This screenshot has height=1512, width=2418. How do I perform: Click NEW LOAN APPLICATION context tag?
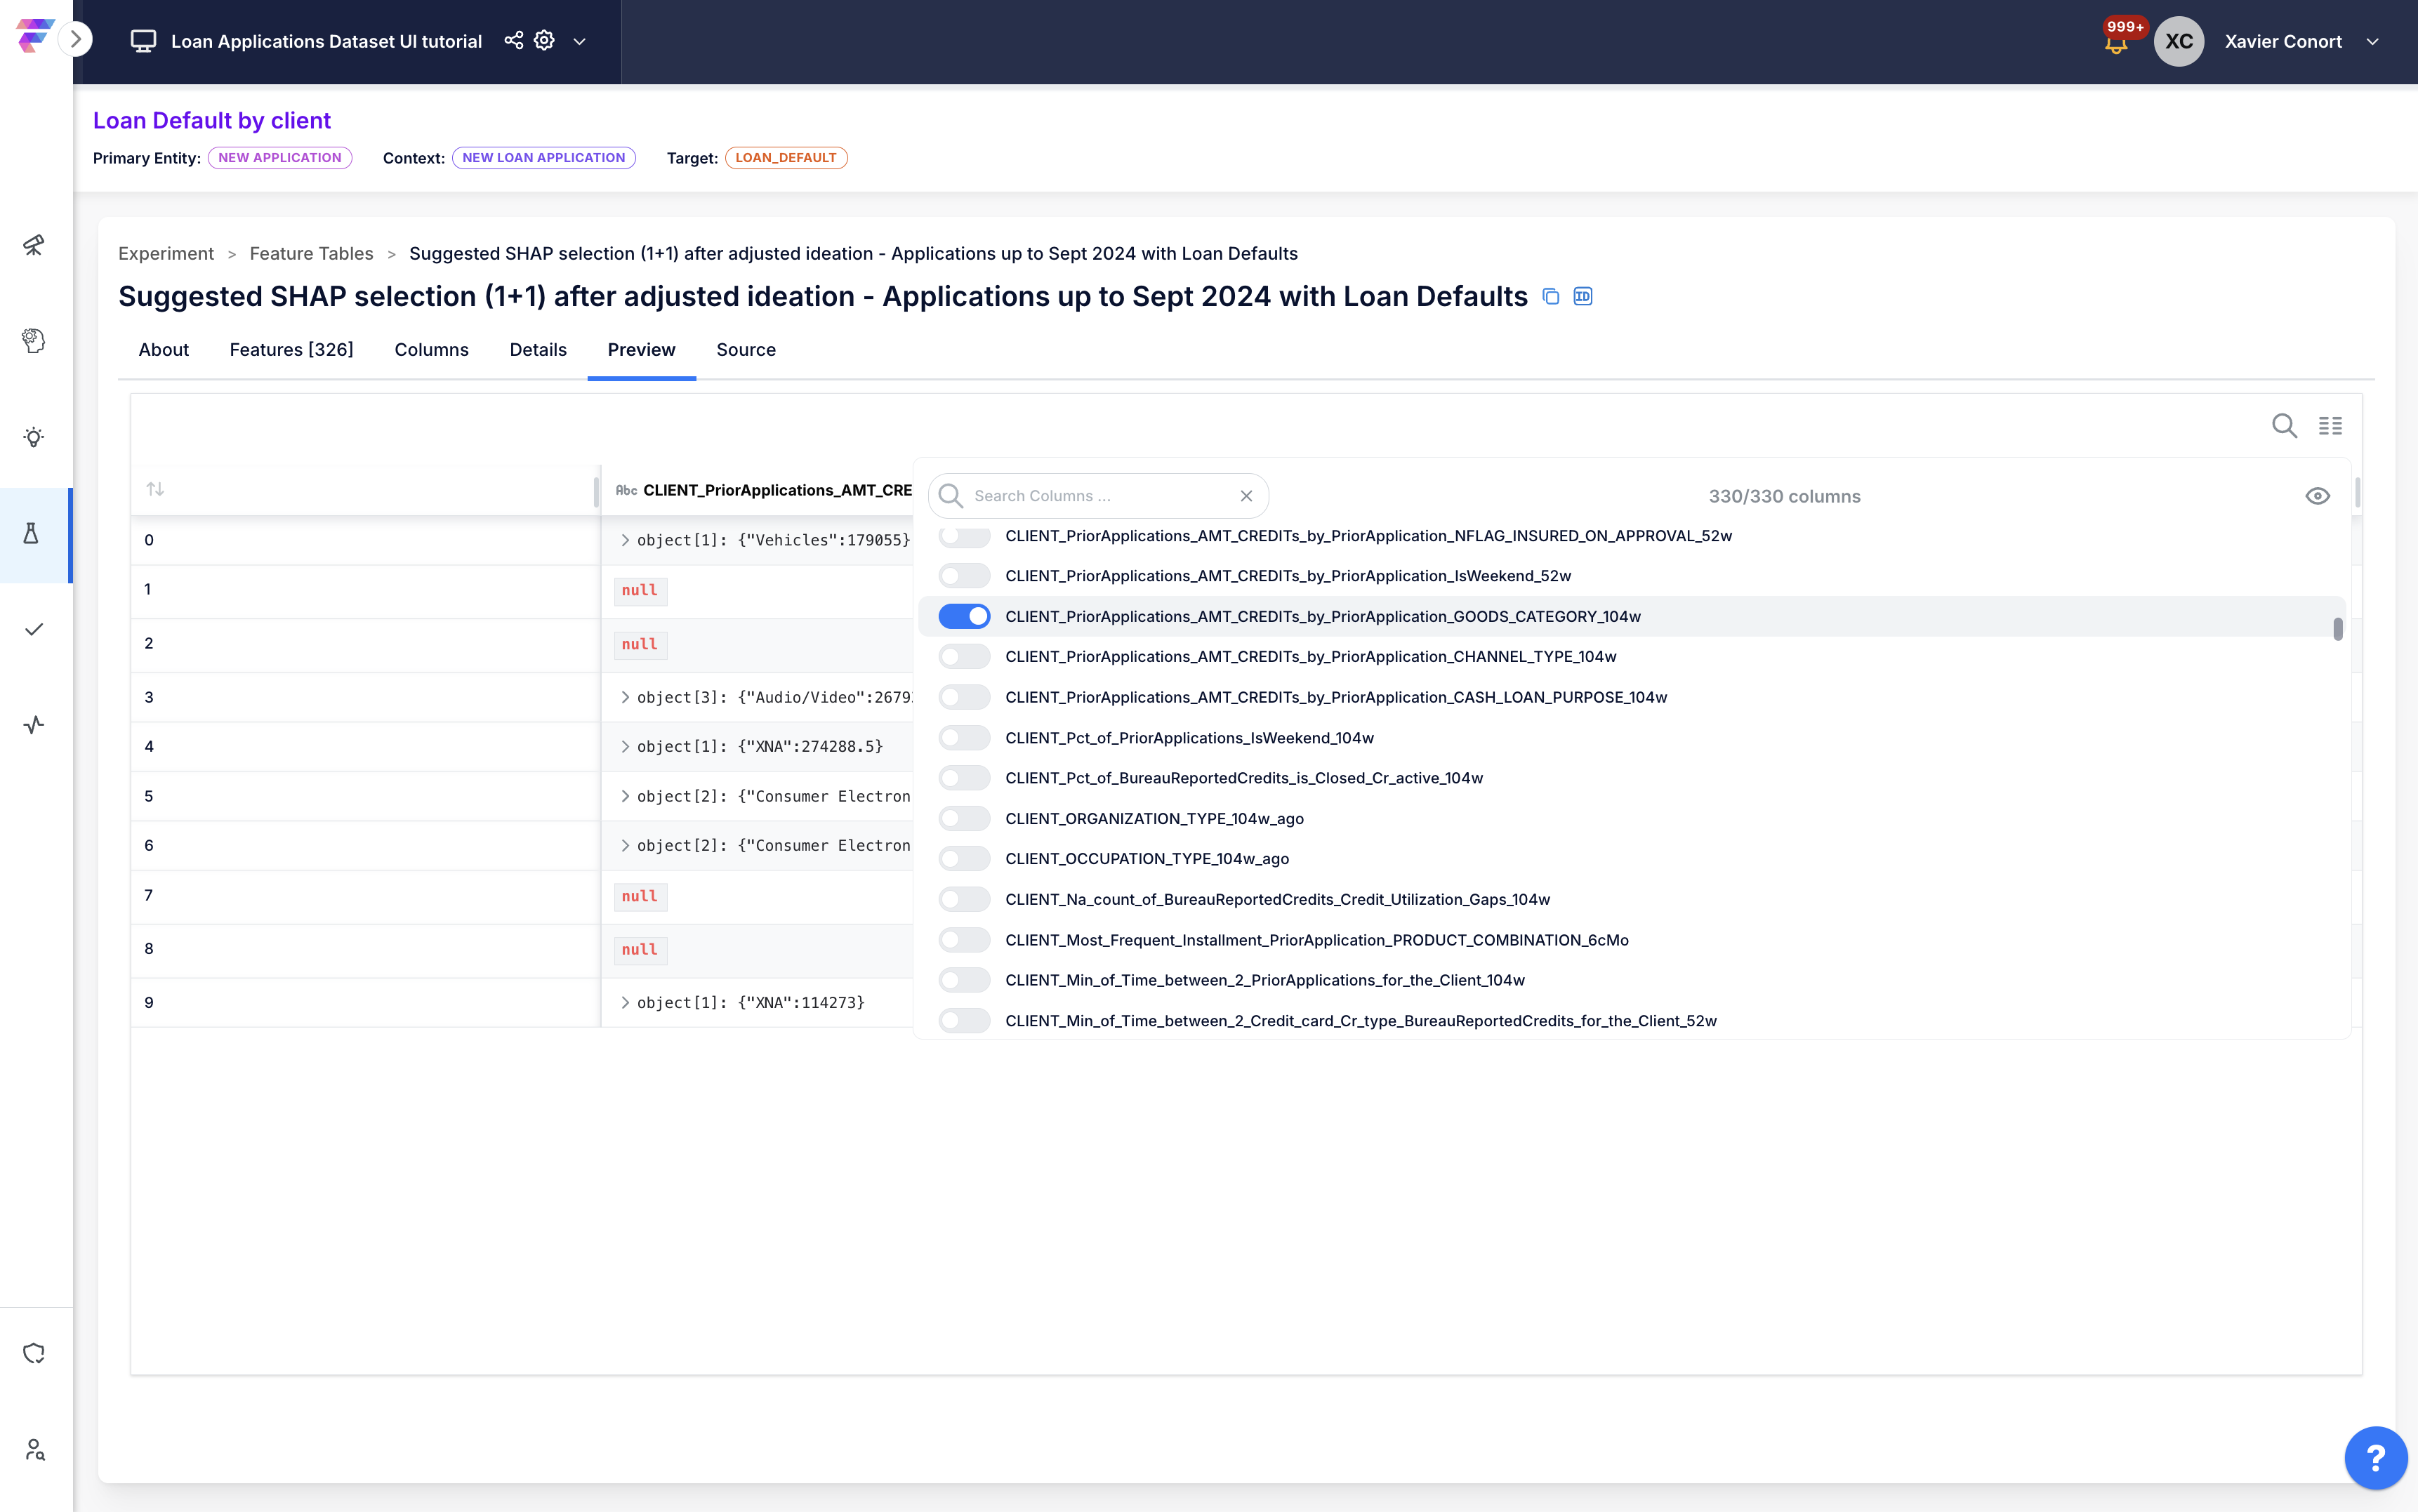[x=544, y=158]
